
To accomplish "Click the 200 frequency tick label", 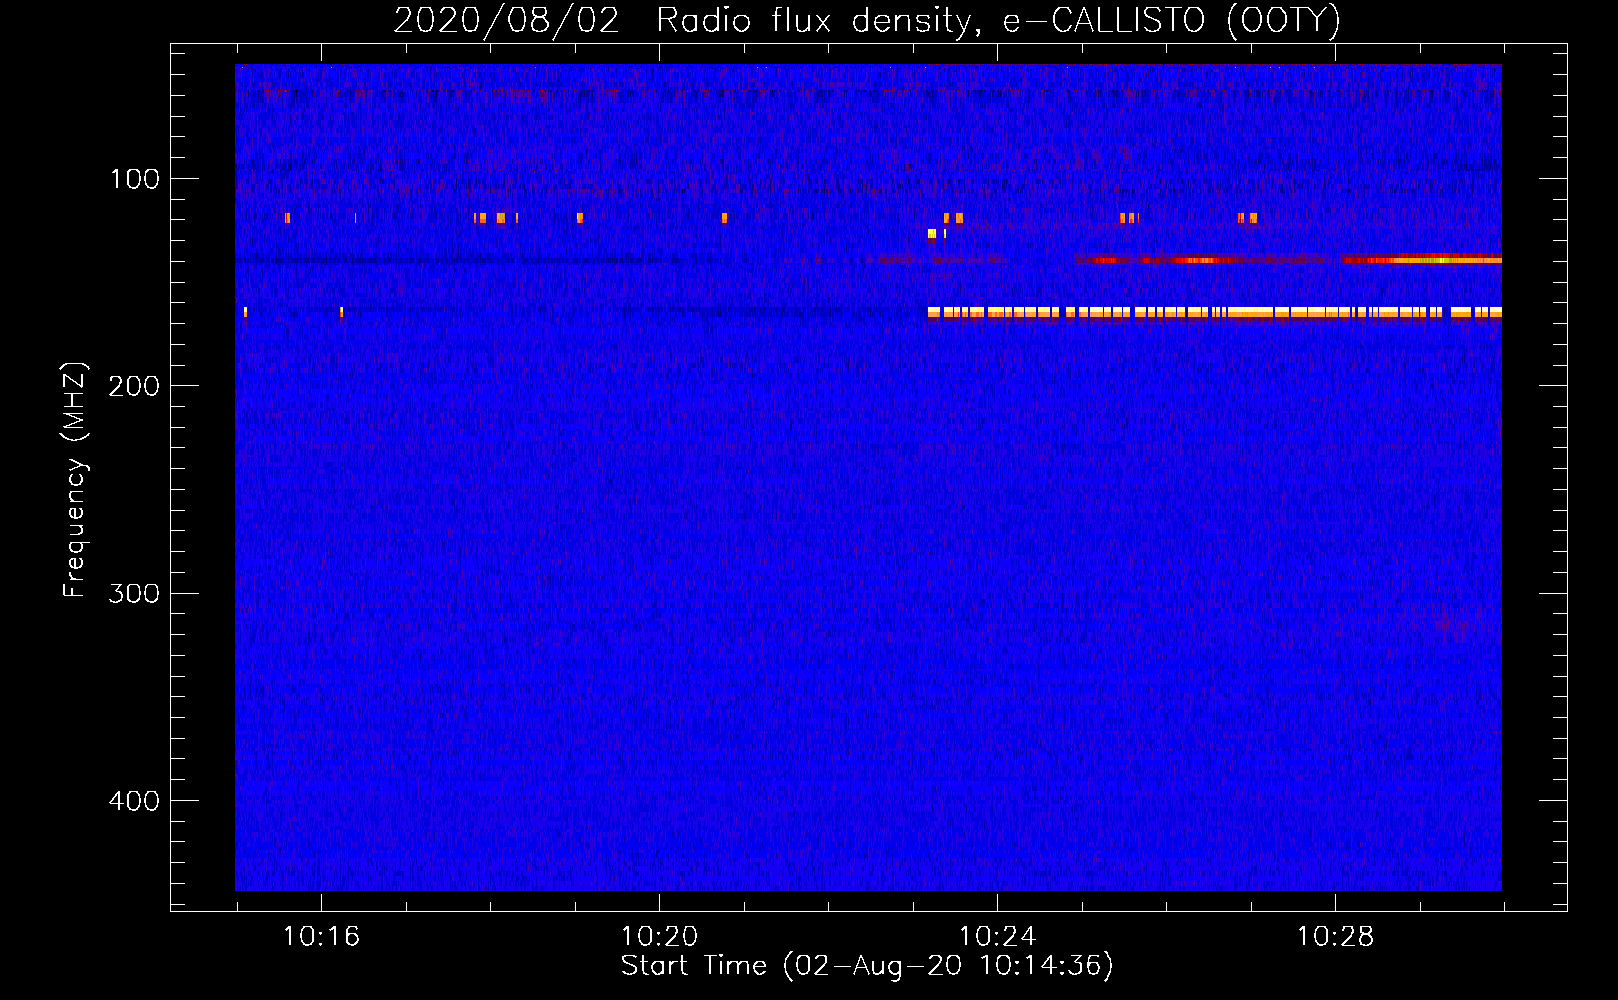I will tap(135, 386).
